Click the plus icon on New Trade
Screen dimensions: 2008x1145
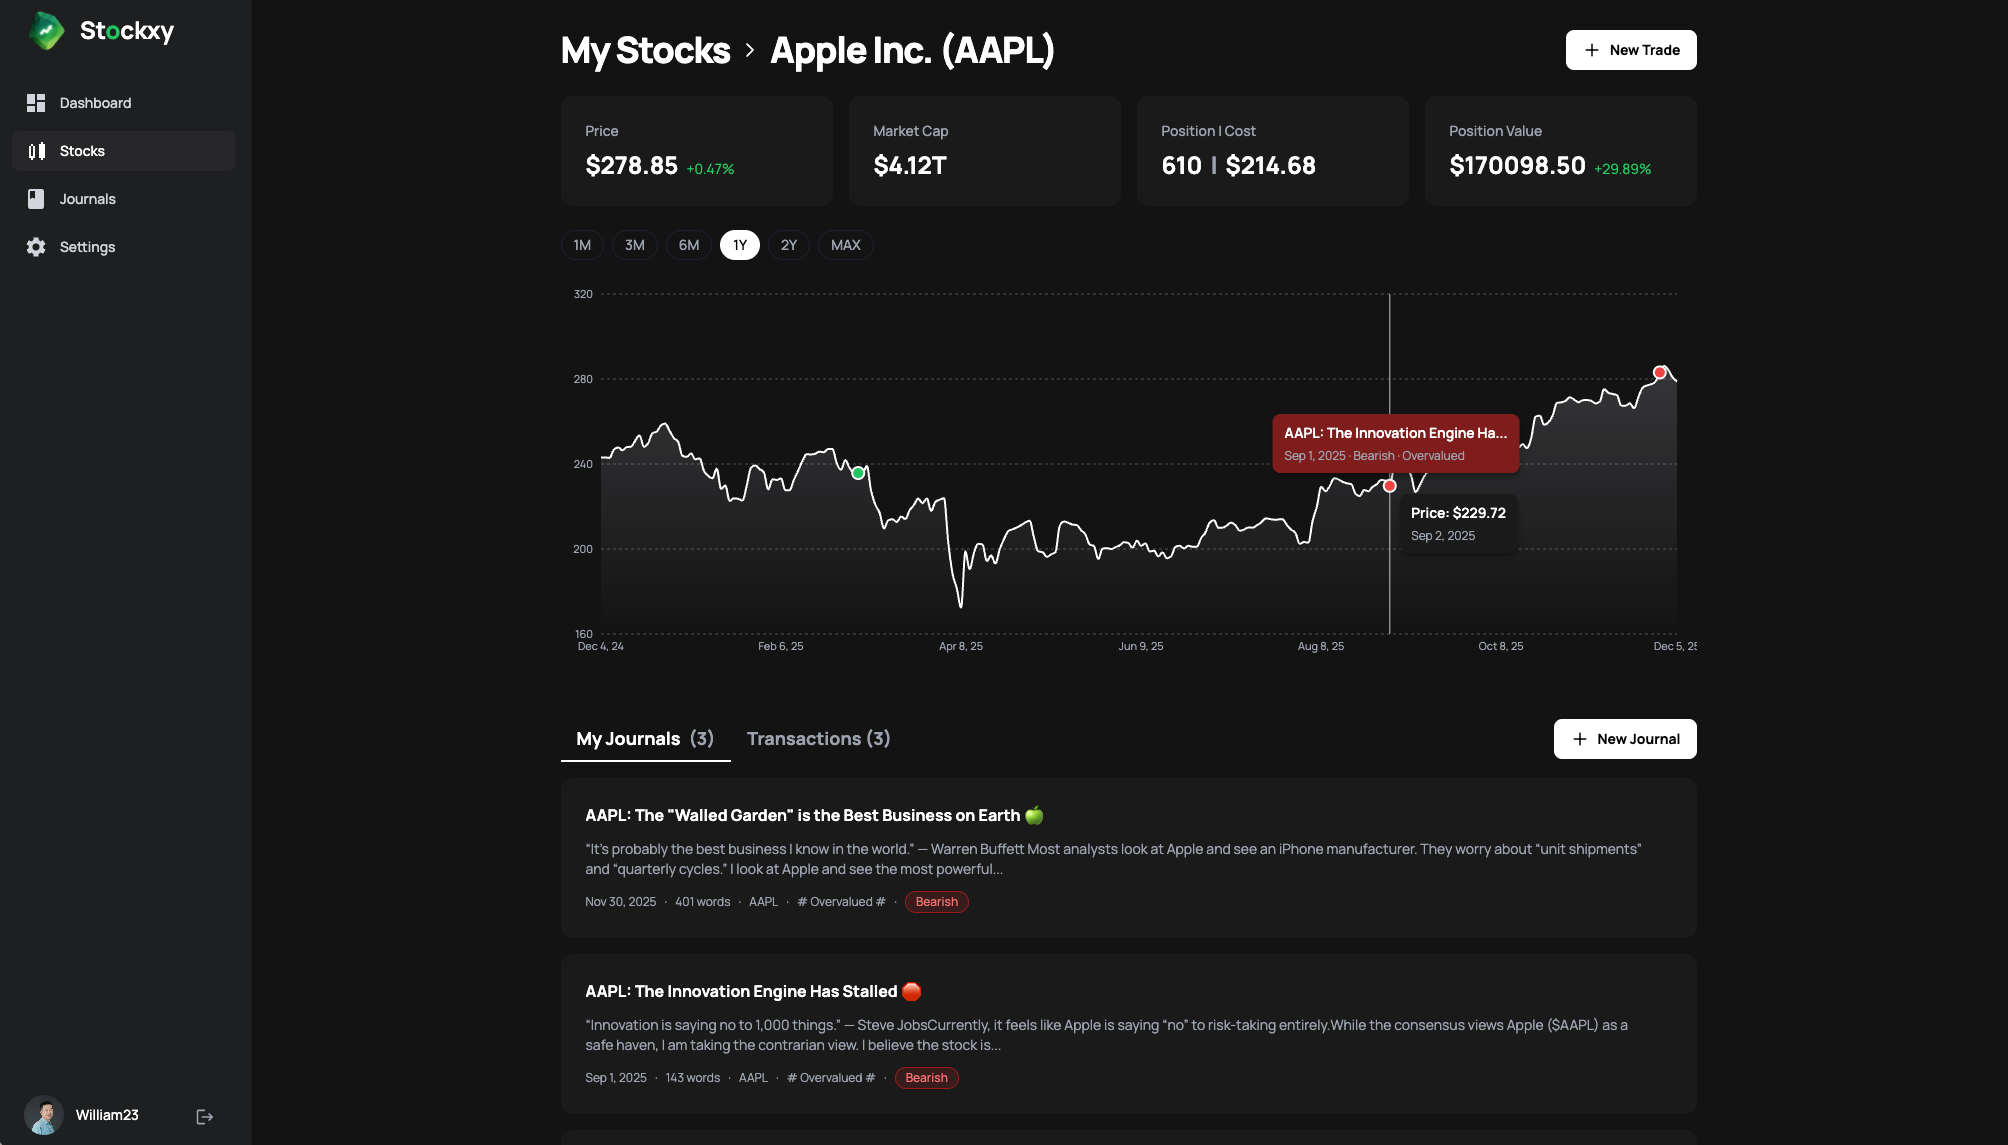point(1592,49)
